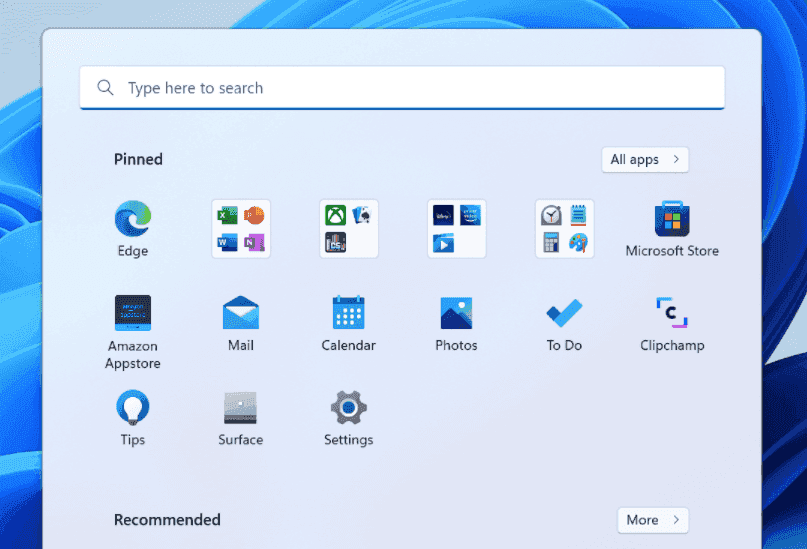
Task: Click the 'Pinned' section heading
Action: (x=138, y=159)
